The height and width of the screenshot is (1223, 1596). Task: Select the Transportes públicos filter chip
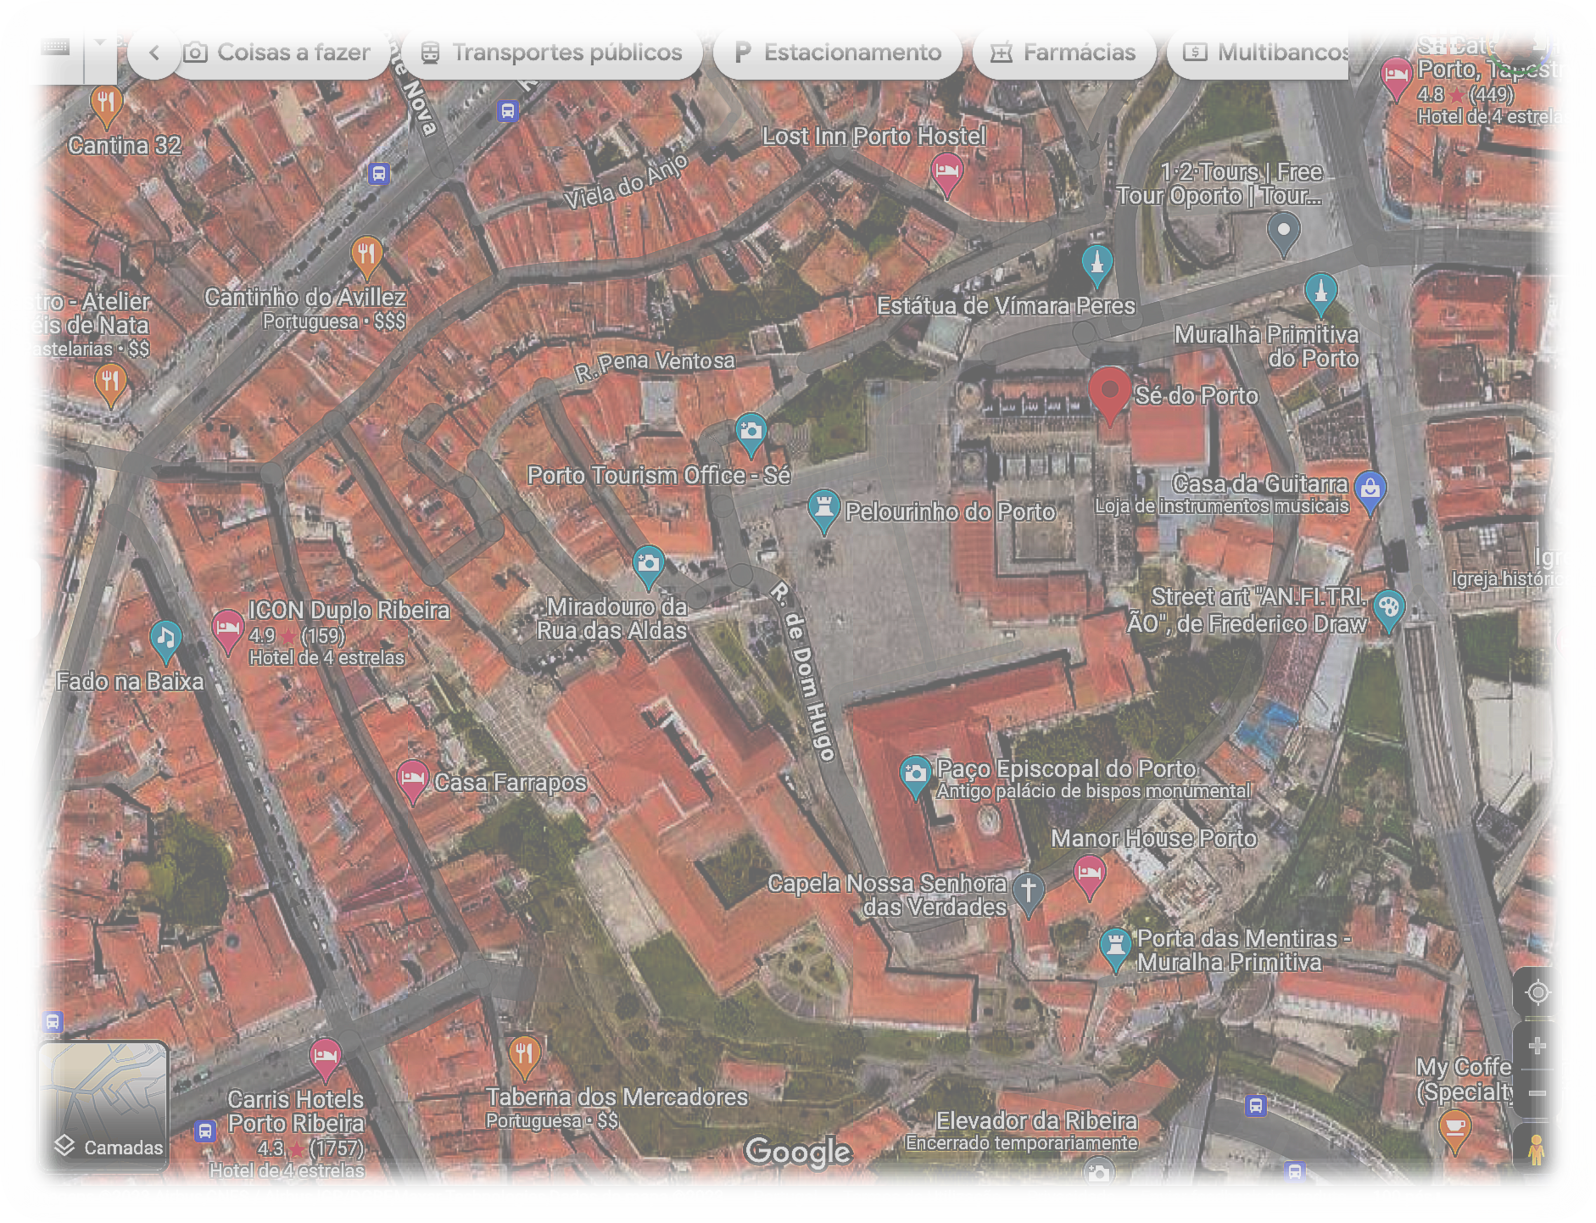coord(552,53)
